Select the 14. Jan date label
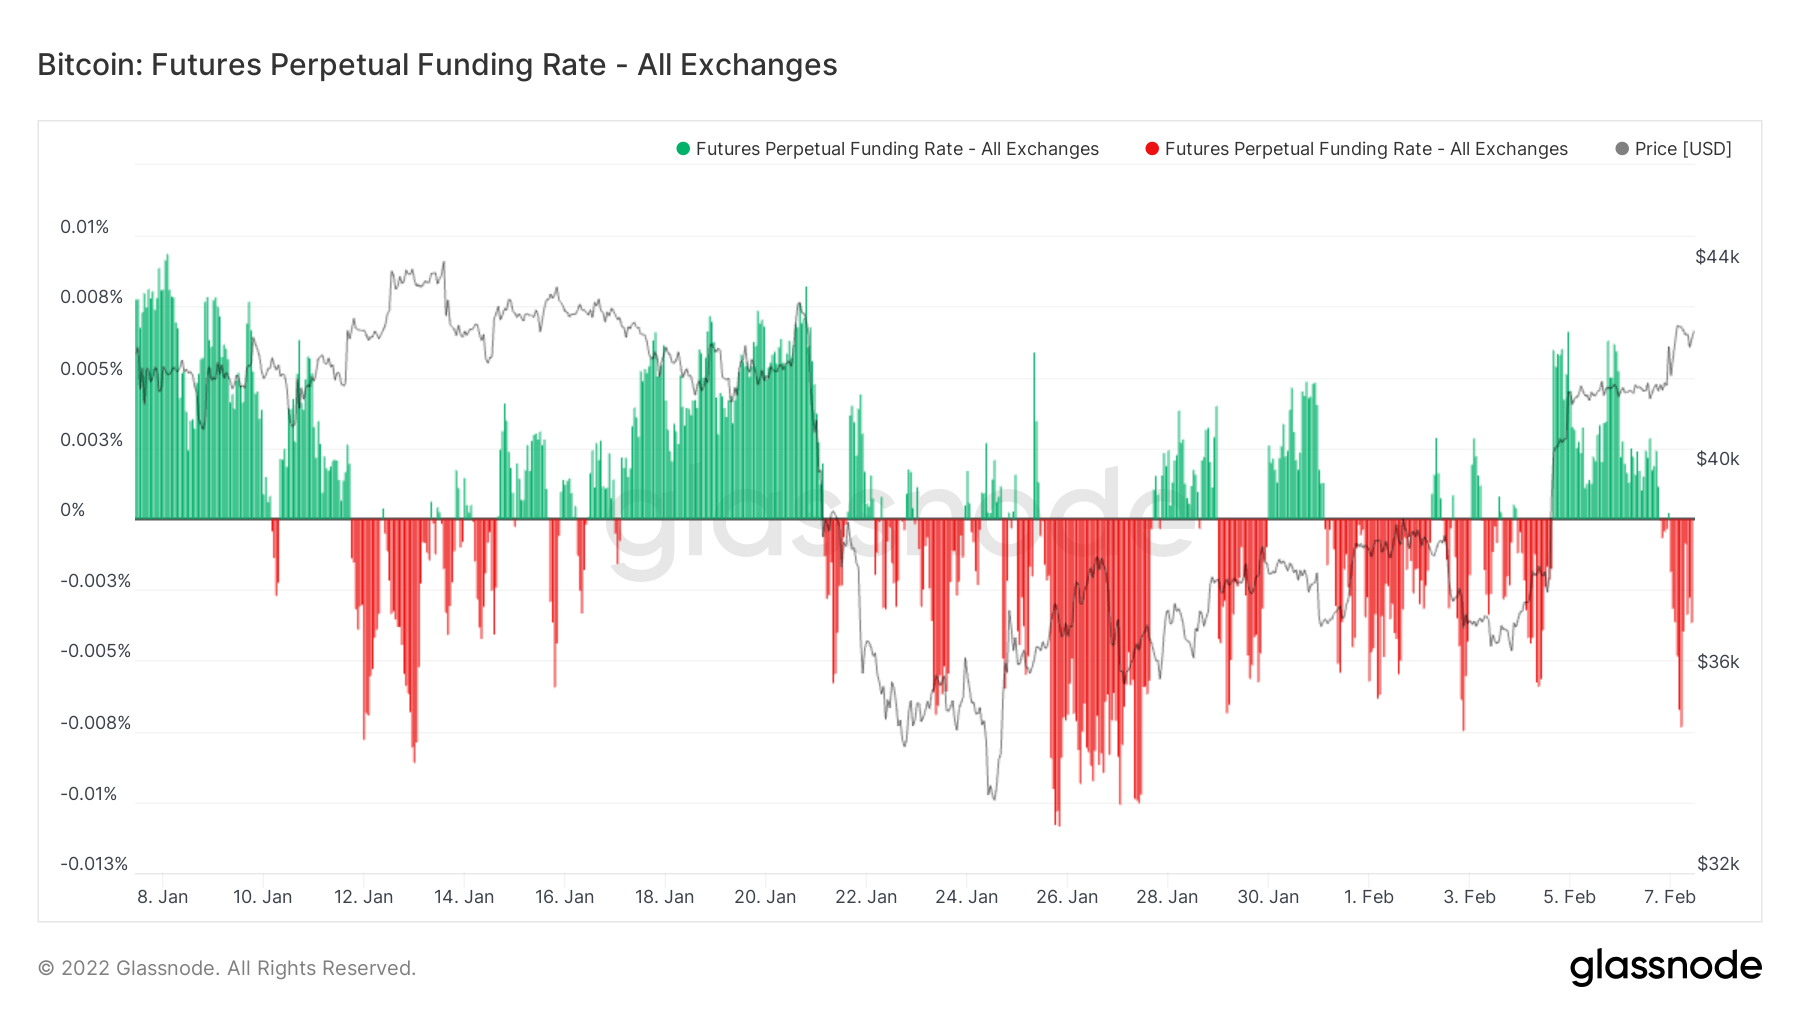The height and width of the screenshot is (1013, 1800). tap(464, 897)
